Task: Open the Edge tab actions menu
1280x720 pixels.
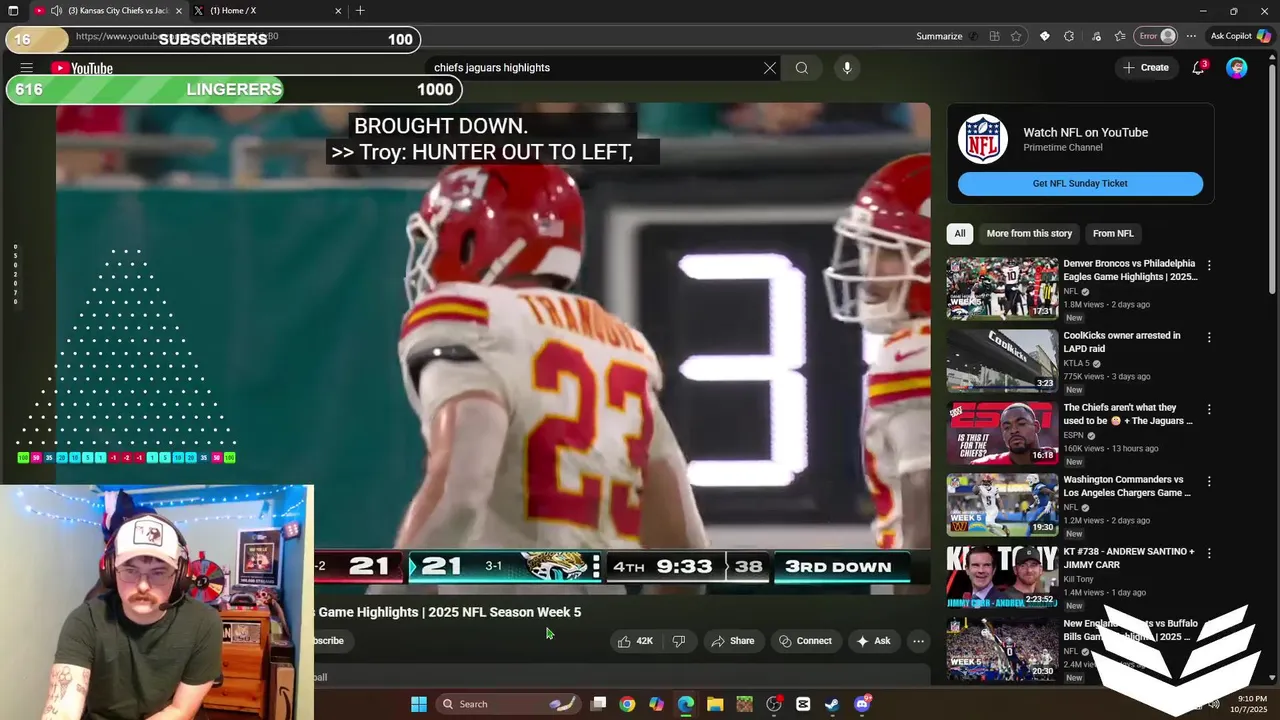Action: pyautogui.click(x=13, y=11)
